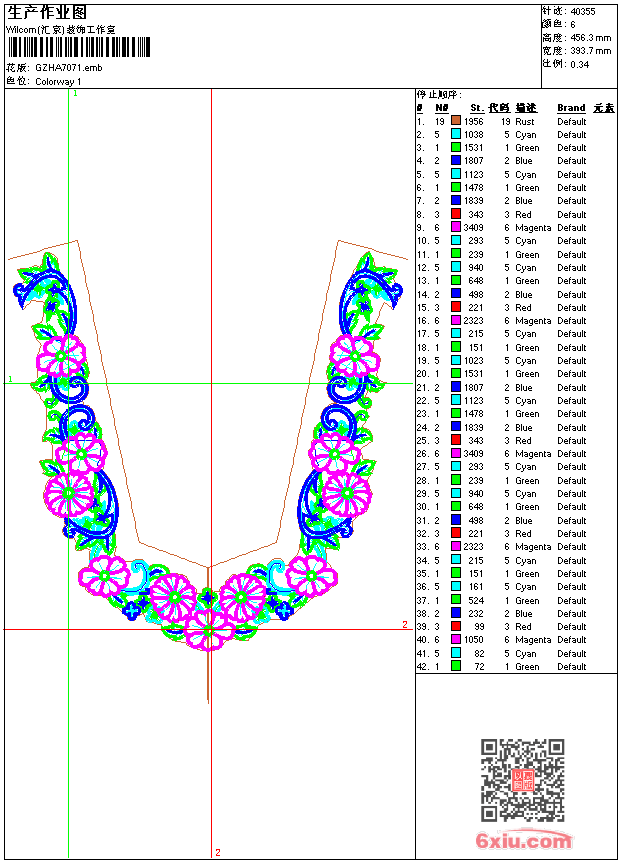Click the GZHA7071.emb file name
Viewport: 620px width, 860px height.
tap(68, 68)
